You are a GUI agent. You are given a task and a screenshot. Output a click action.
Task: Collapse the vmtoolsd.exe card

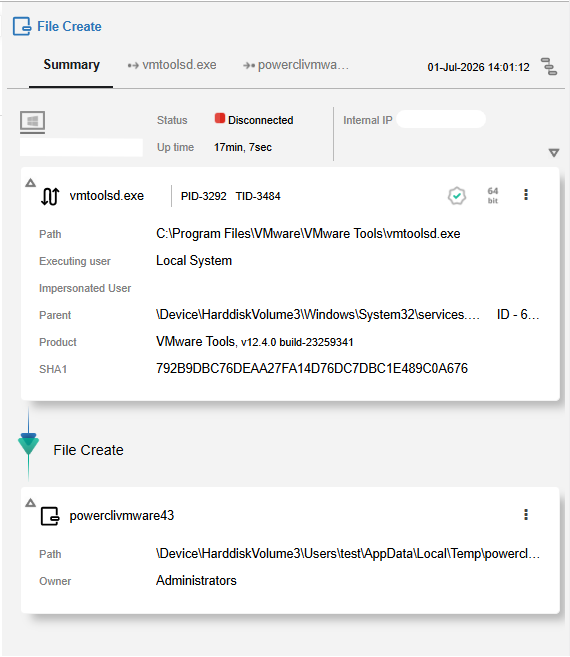(x=30, y=183)
